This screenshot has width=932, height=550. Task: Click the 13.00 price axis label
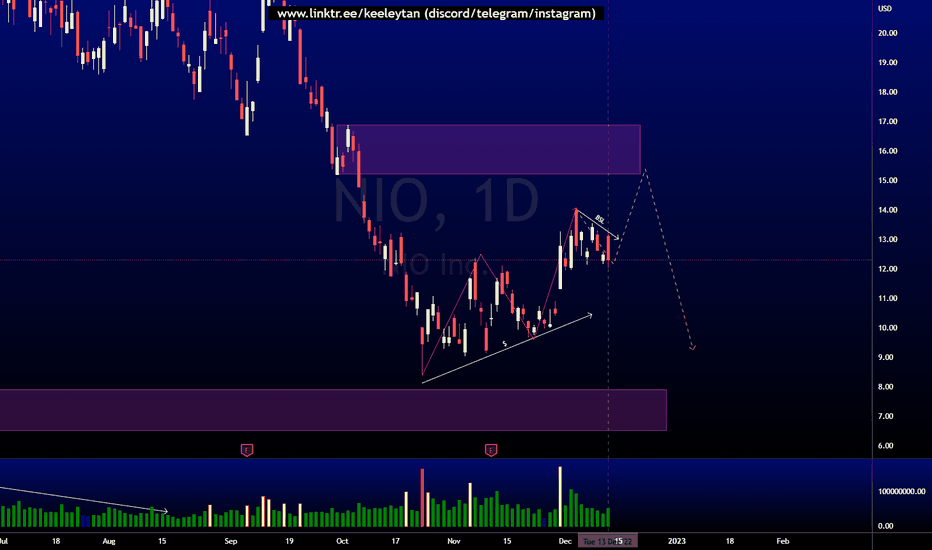(x=887, y=240)
